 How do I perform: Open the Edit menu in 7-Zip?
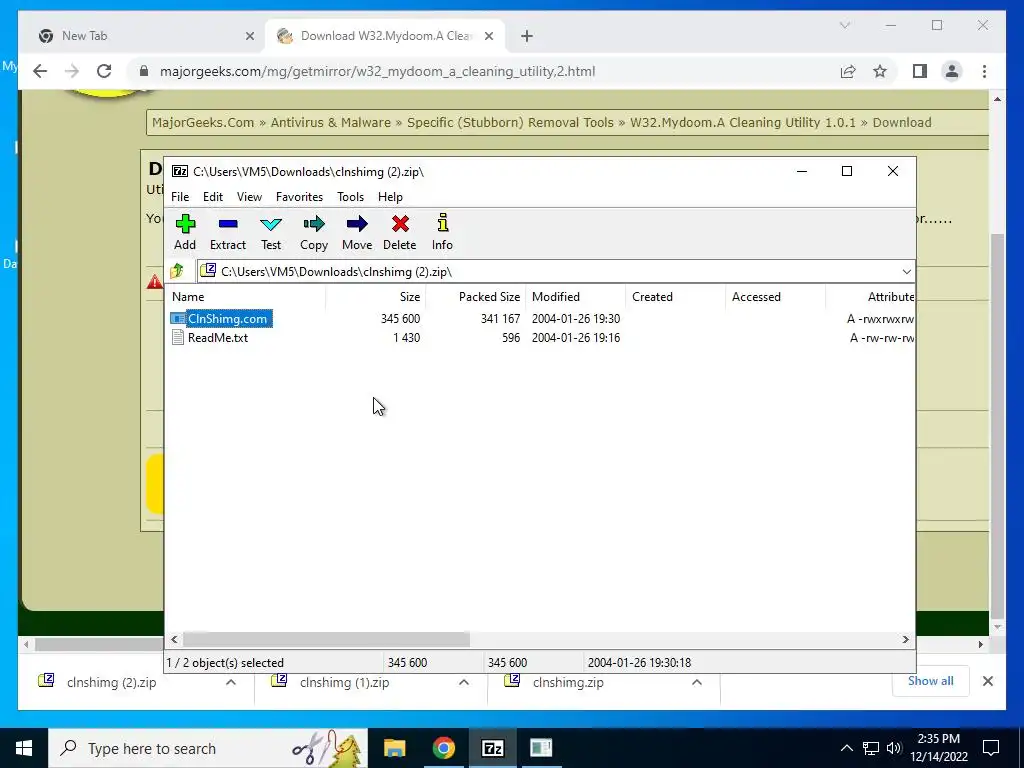pos(213,197)
